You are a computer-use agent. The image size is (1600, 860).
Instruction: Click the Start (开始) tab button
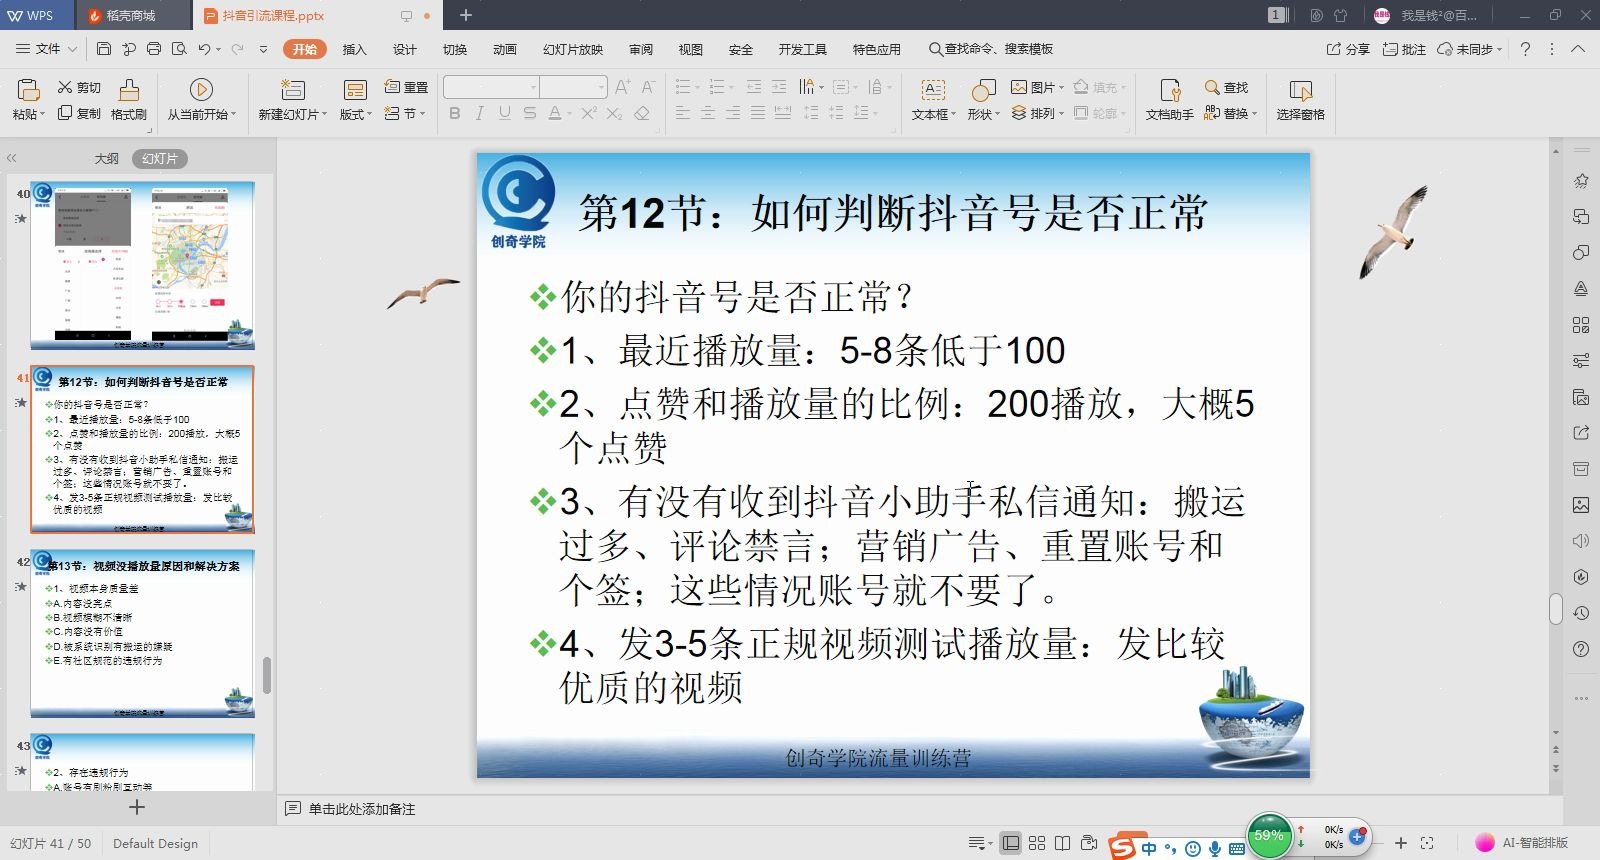(x=305, y=49)
